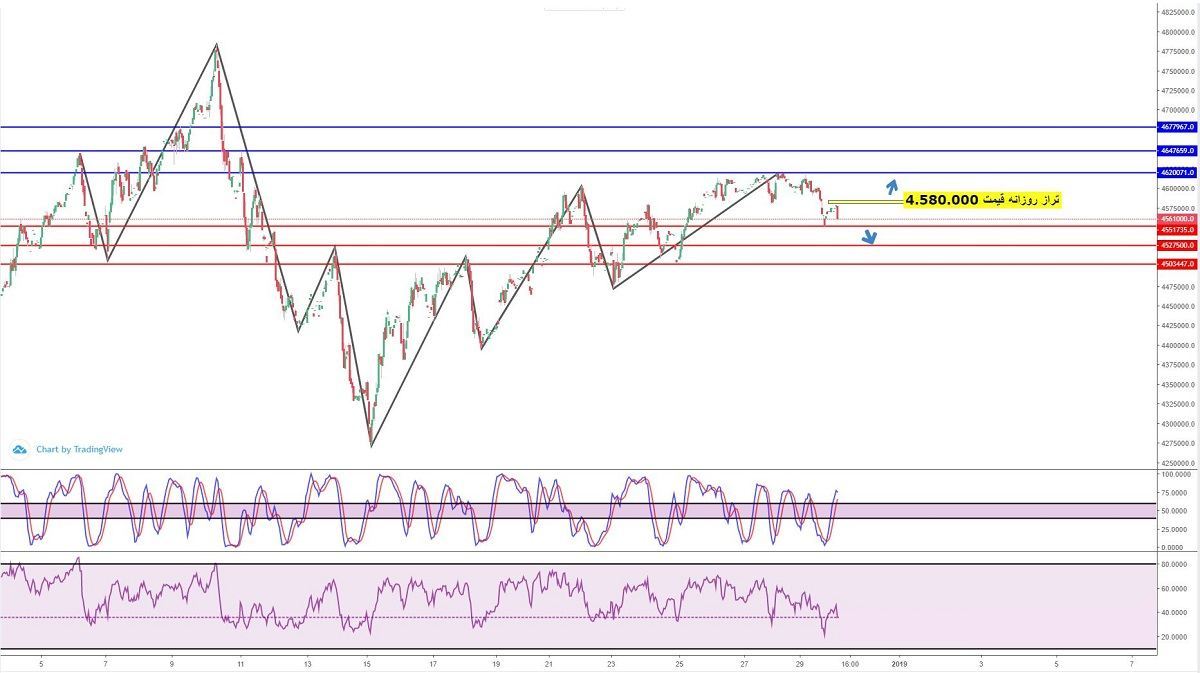Click the 4647659.0 blue price label
The image size is (1200, 673).
click(1177, 150)
